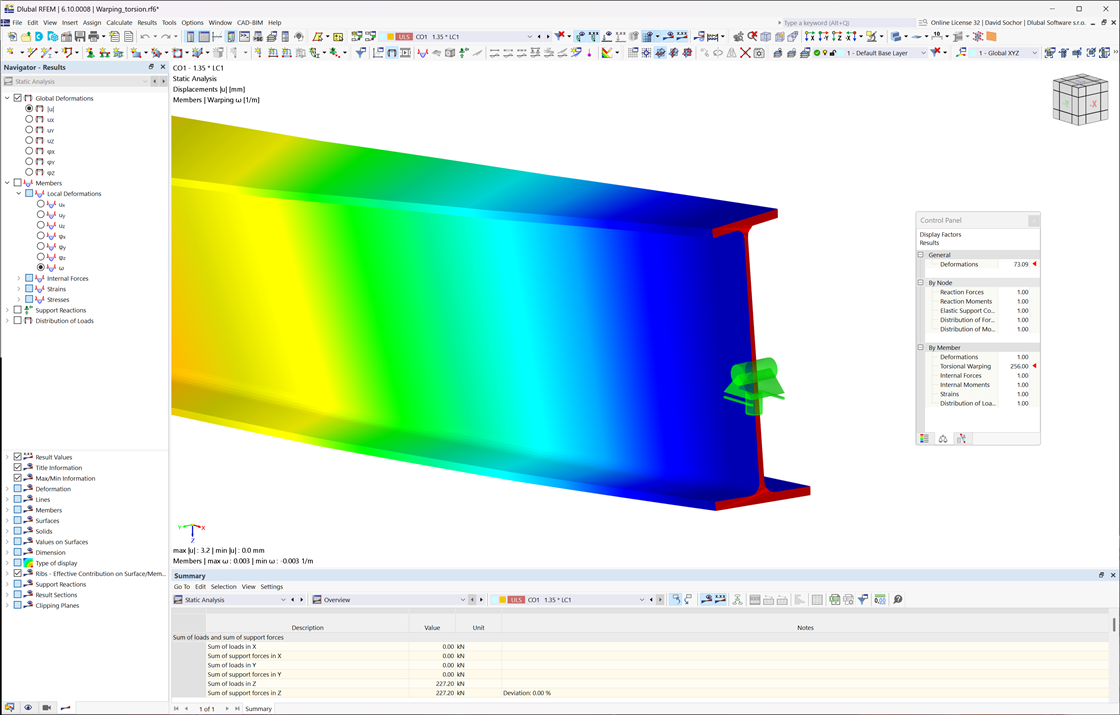
Task: Open the Settings menu in Summary panel
Action: [x=271, y=585]
